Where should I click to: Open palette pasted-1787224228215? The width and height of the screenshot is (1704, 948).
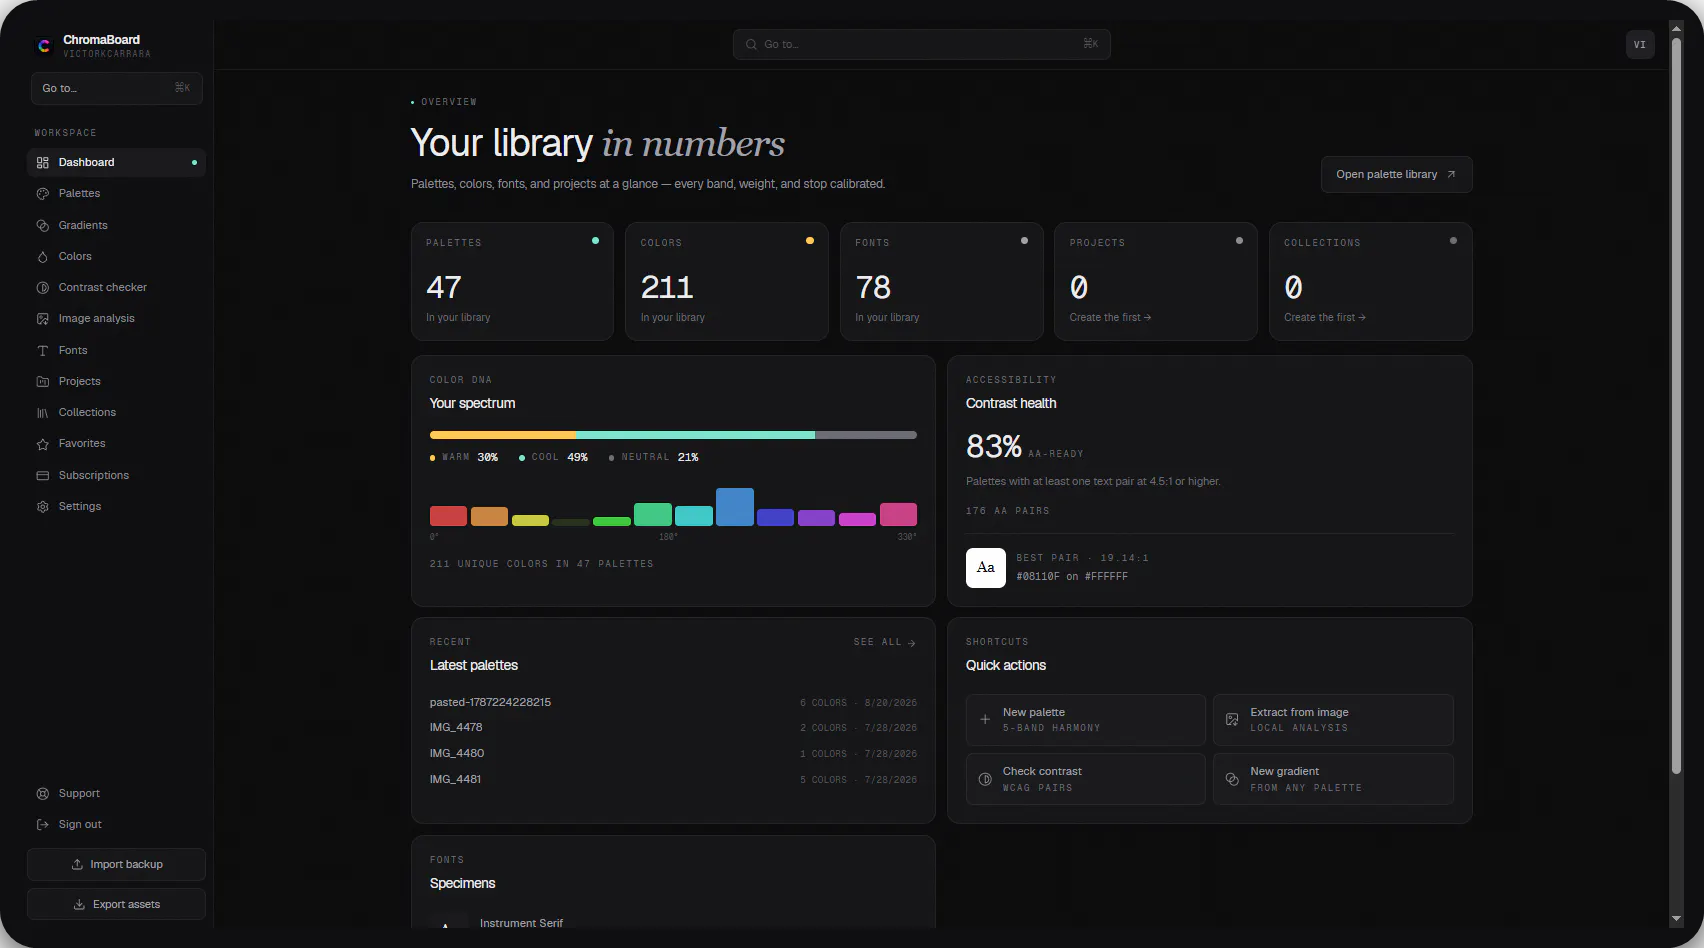point(673,702)
